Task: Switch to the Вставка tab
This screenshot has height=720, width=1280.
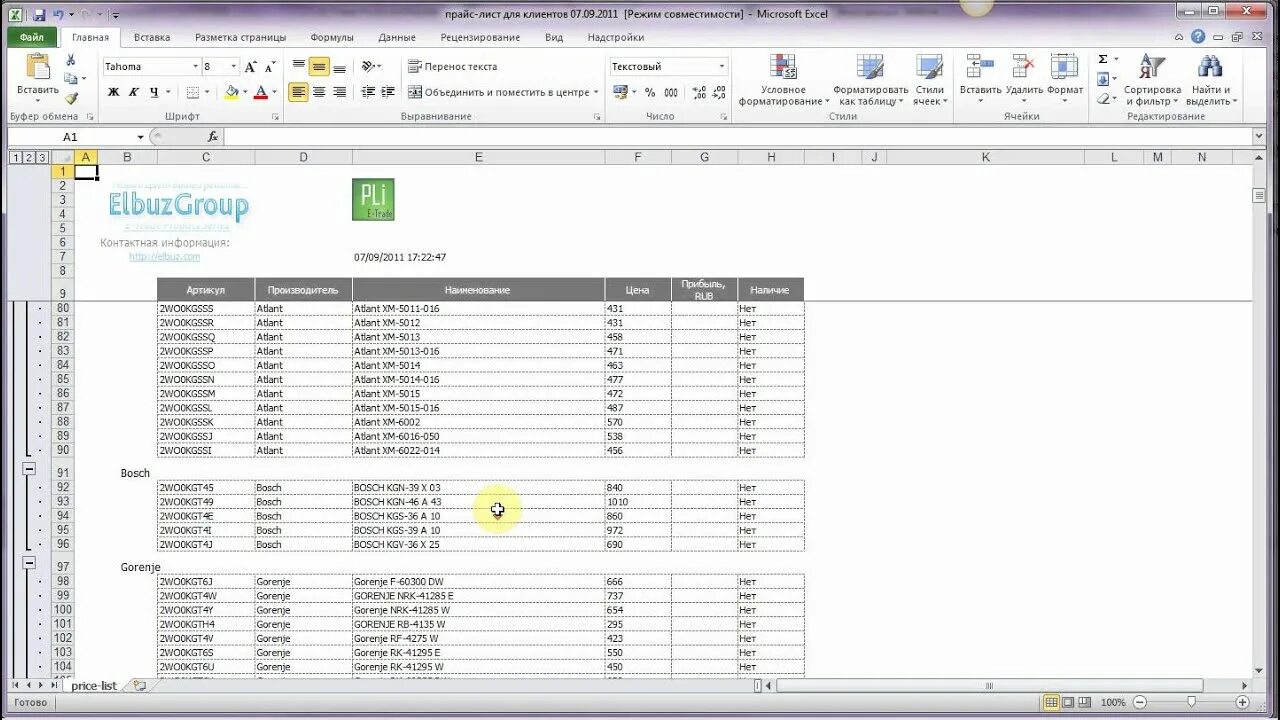Action: click(152, 37)
